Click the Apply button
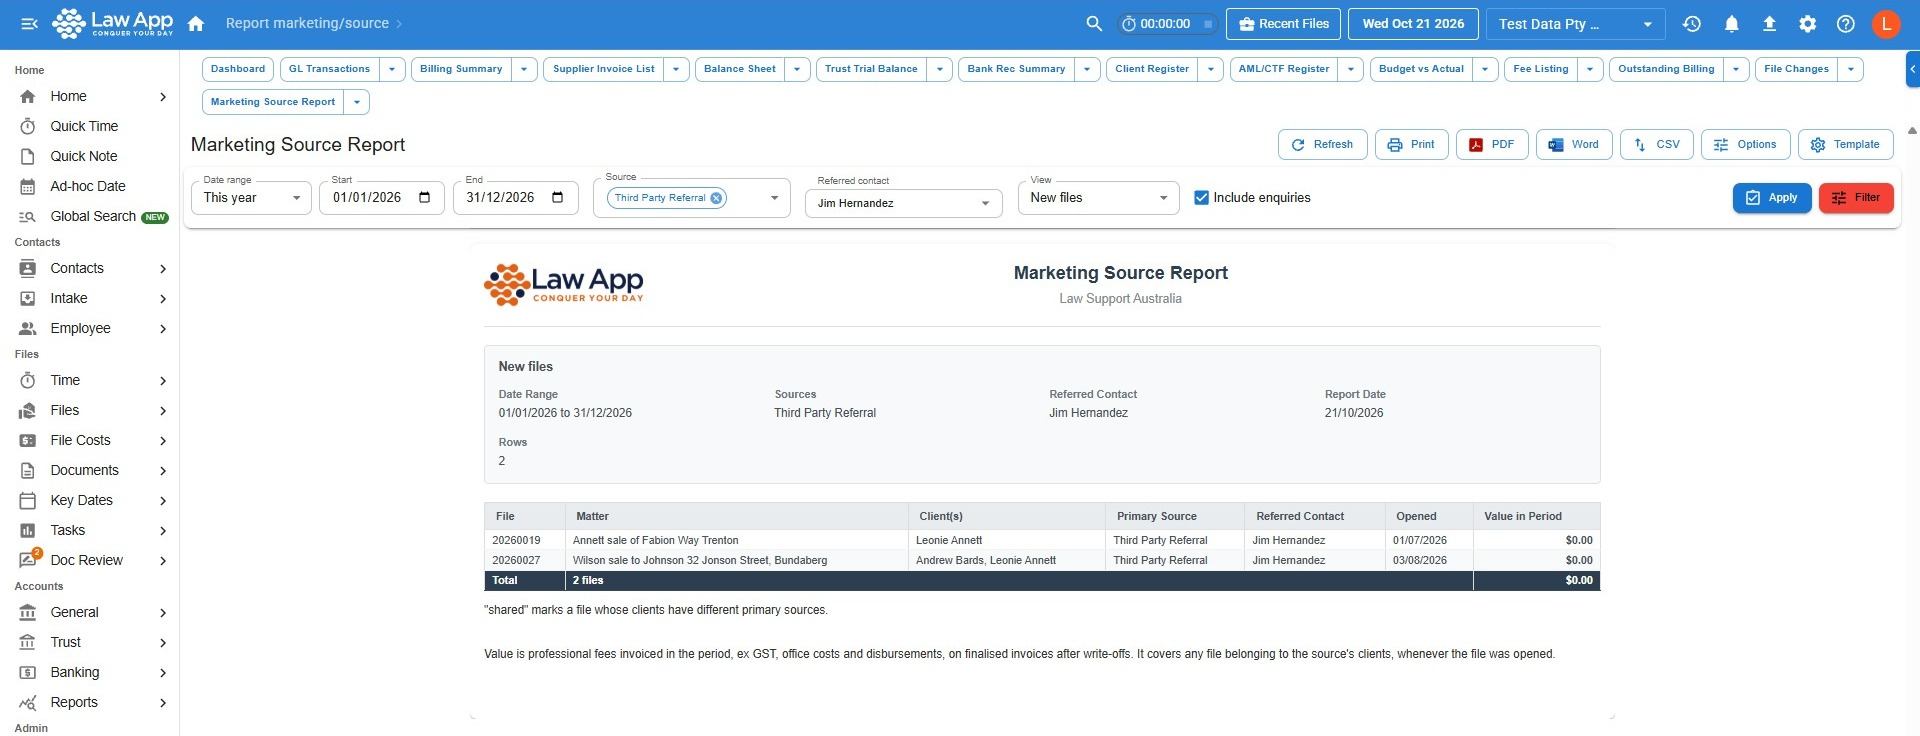1920x736 pixels. tap(1771, 198)
